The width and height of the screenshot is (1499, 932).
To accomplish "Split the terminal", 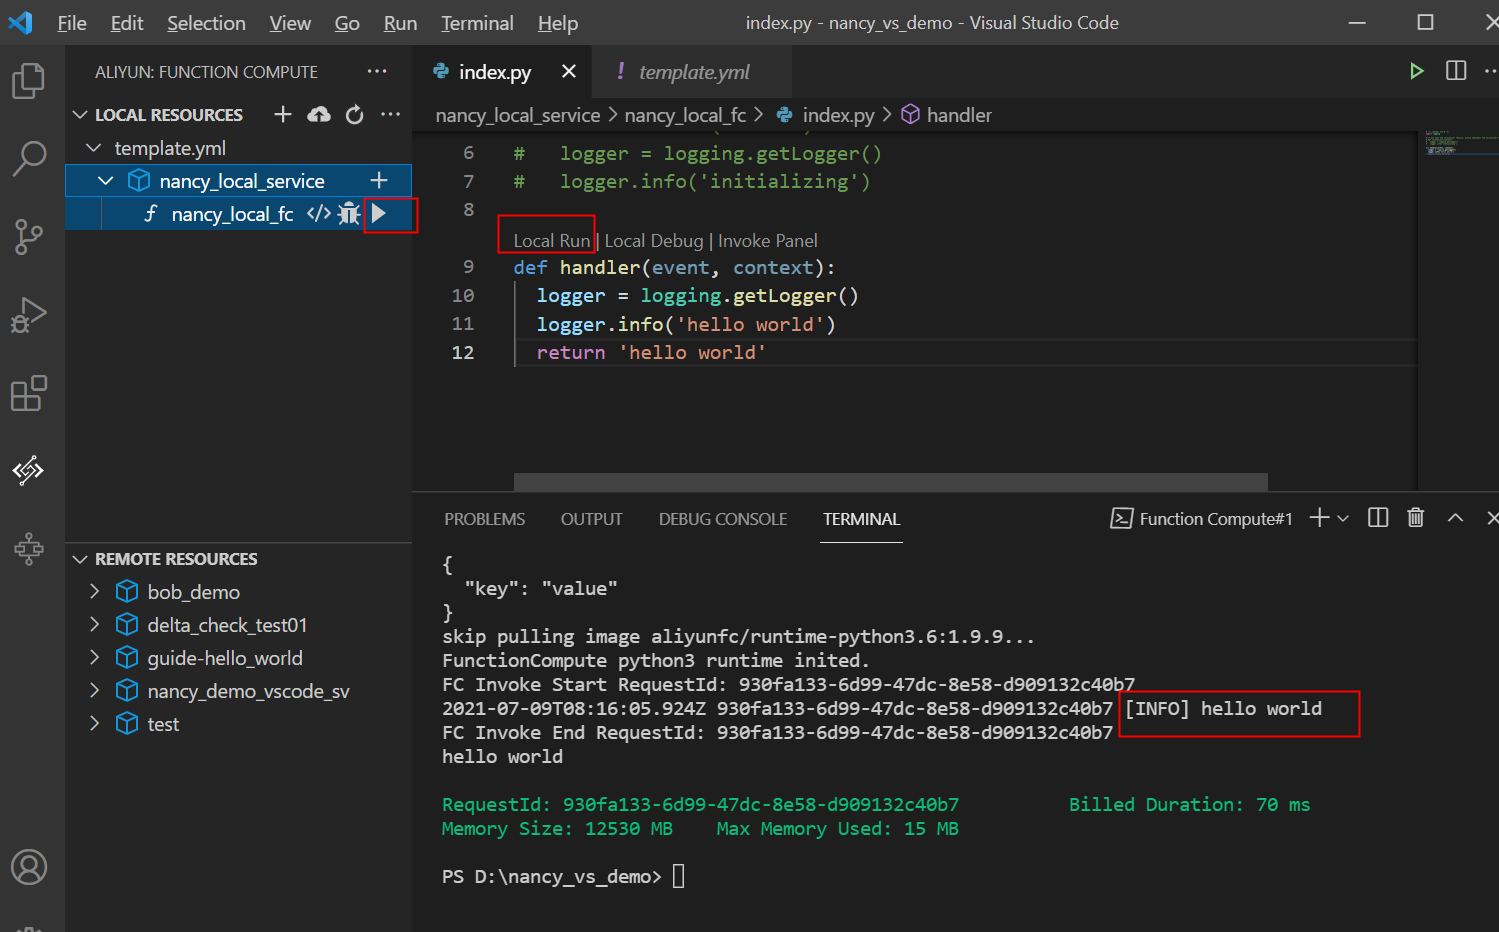I will pos(1378,517).
